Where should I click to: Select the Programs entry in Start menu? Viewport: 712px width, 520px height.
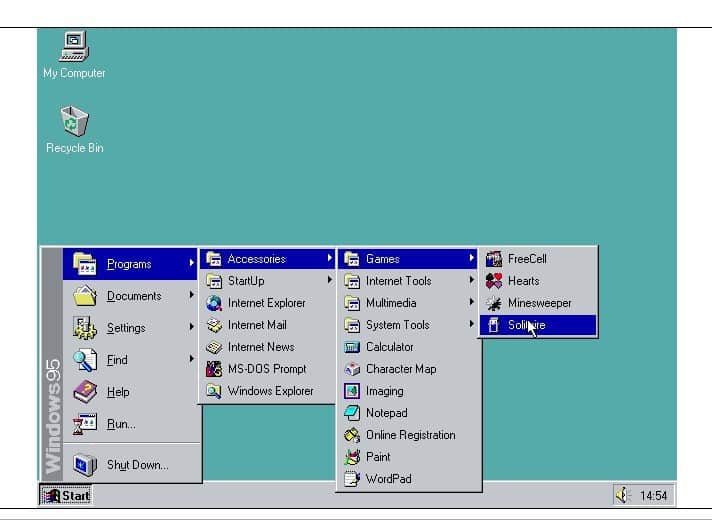(x=130, y=264)
